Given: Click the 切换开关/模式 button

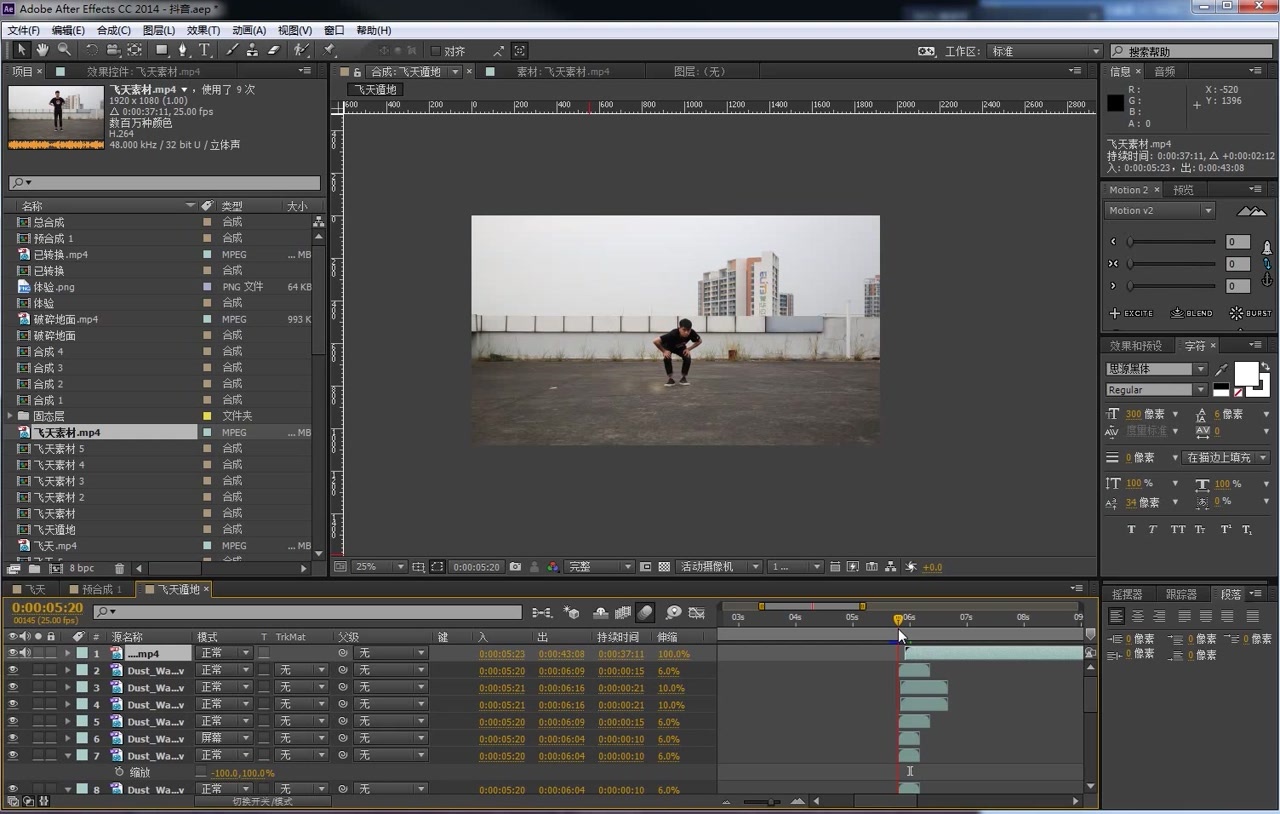Looking at the screenshot, I should (x=263, y=801).
